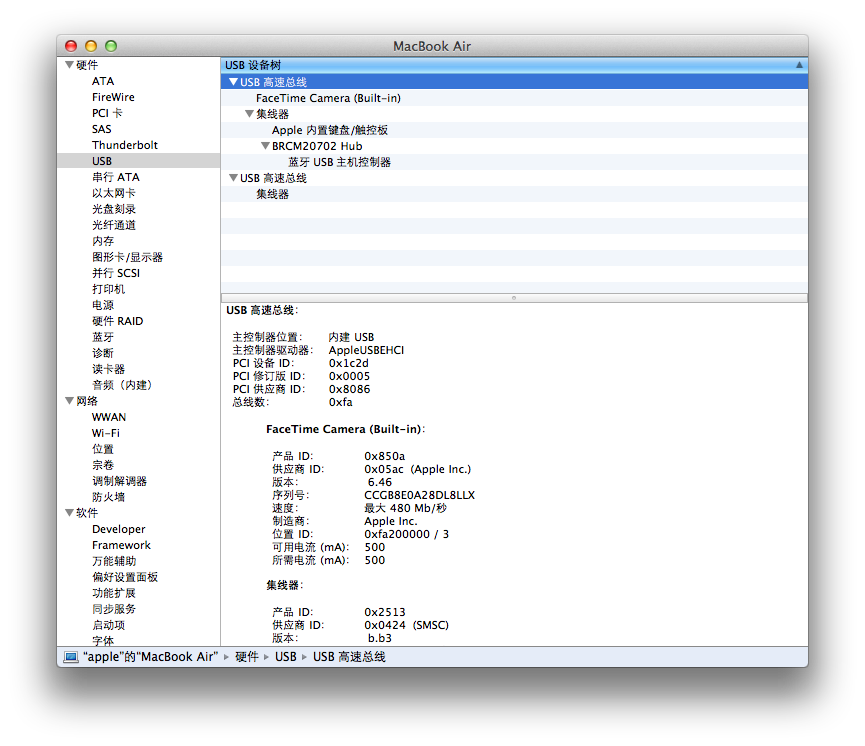Select SAS in the sidebar
865x746 pixels.
tap(102, 129)
